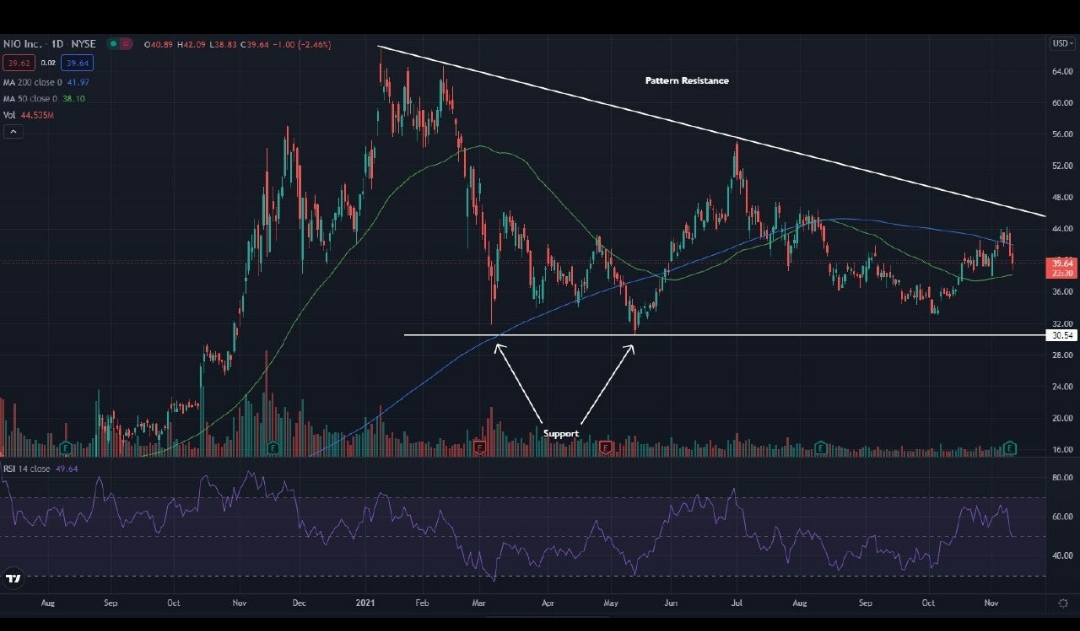Image resolution: width=1080 pixels, height=631 pixels.
Task: Select the MA 50 close indicator legend
Action: click(x=44, y=99)
